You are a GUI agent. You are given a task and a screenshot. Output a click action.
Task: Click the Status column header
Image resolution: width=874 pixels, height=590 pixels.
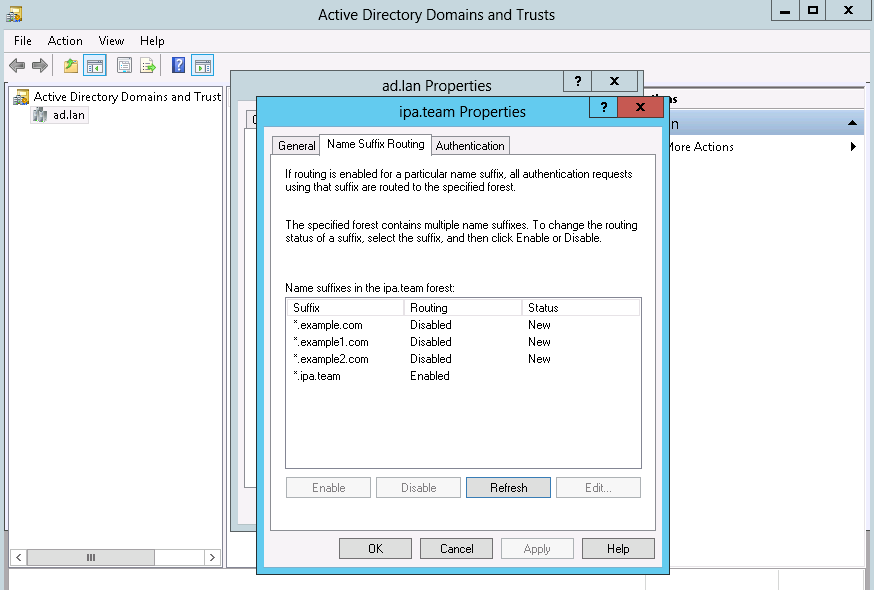[x=581, y=307]
